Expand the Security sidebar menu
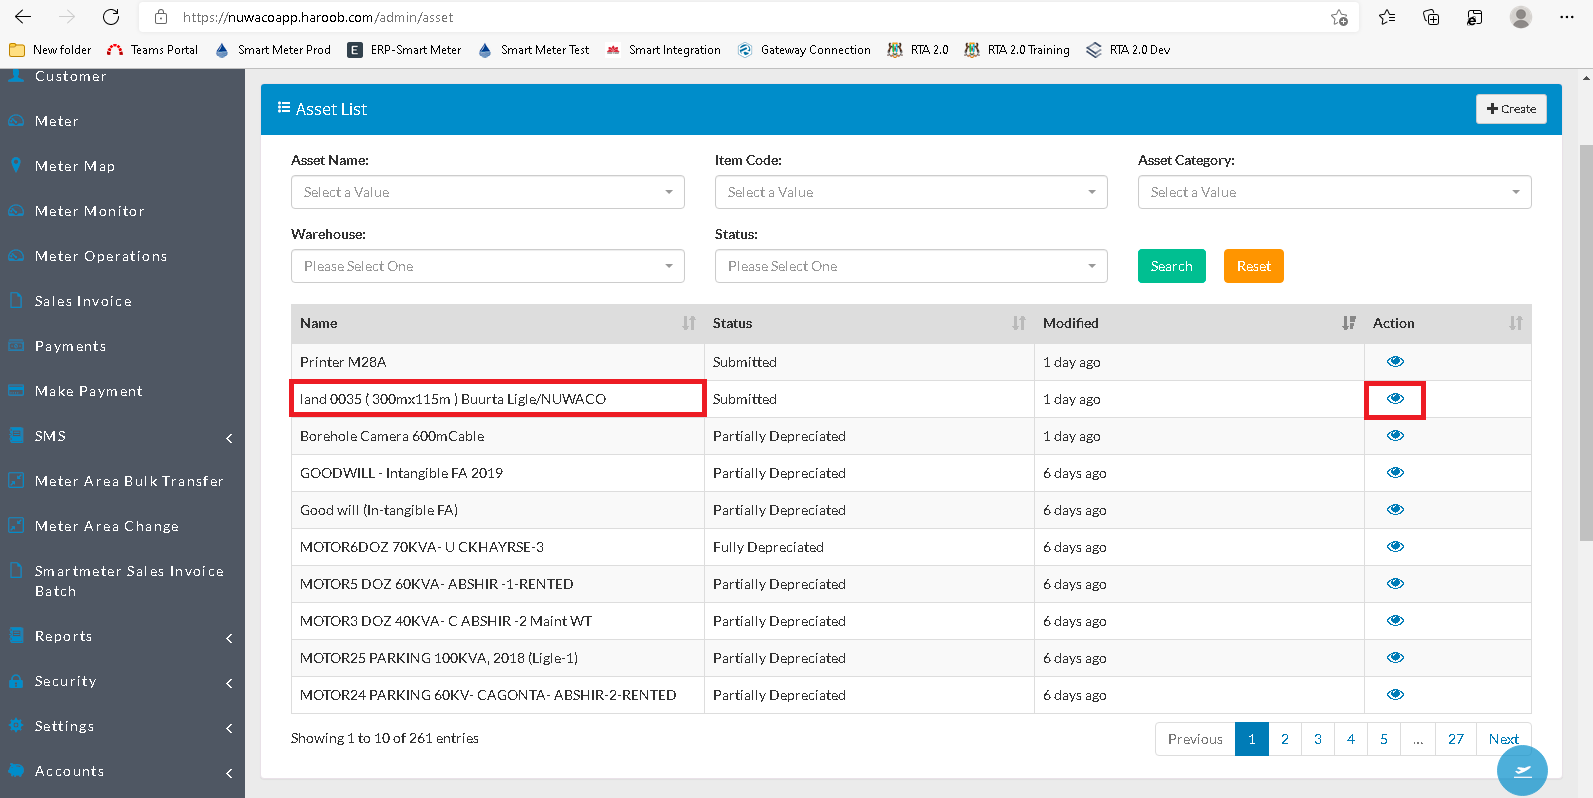This screenshot has width=1593, height=798. (122, 681)
